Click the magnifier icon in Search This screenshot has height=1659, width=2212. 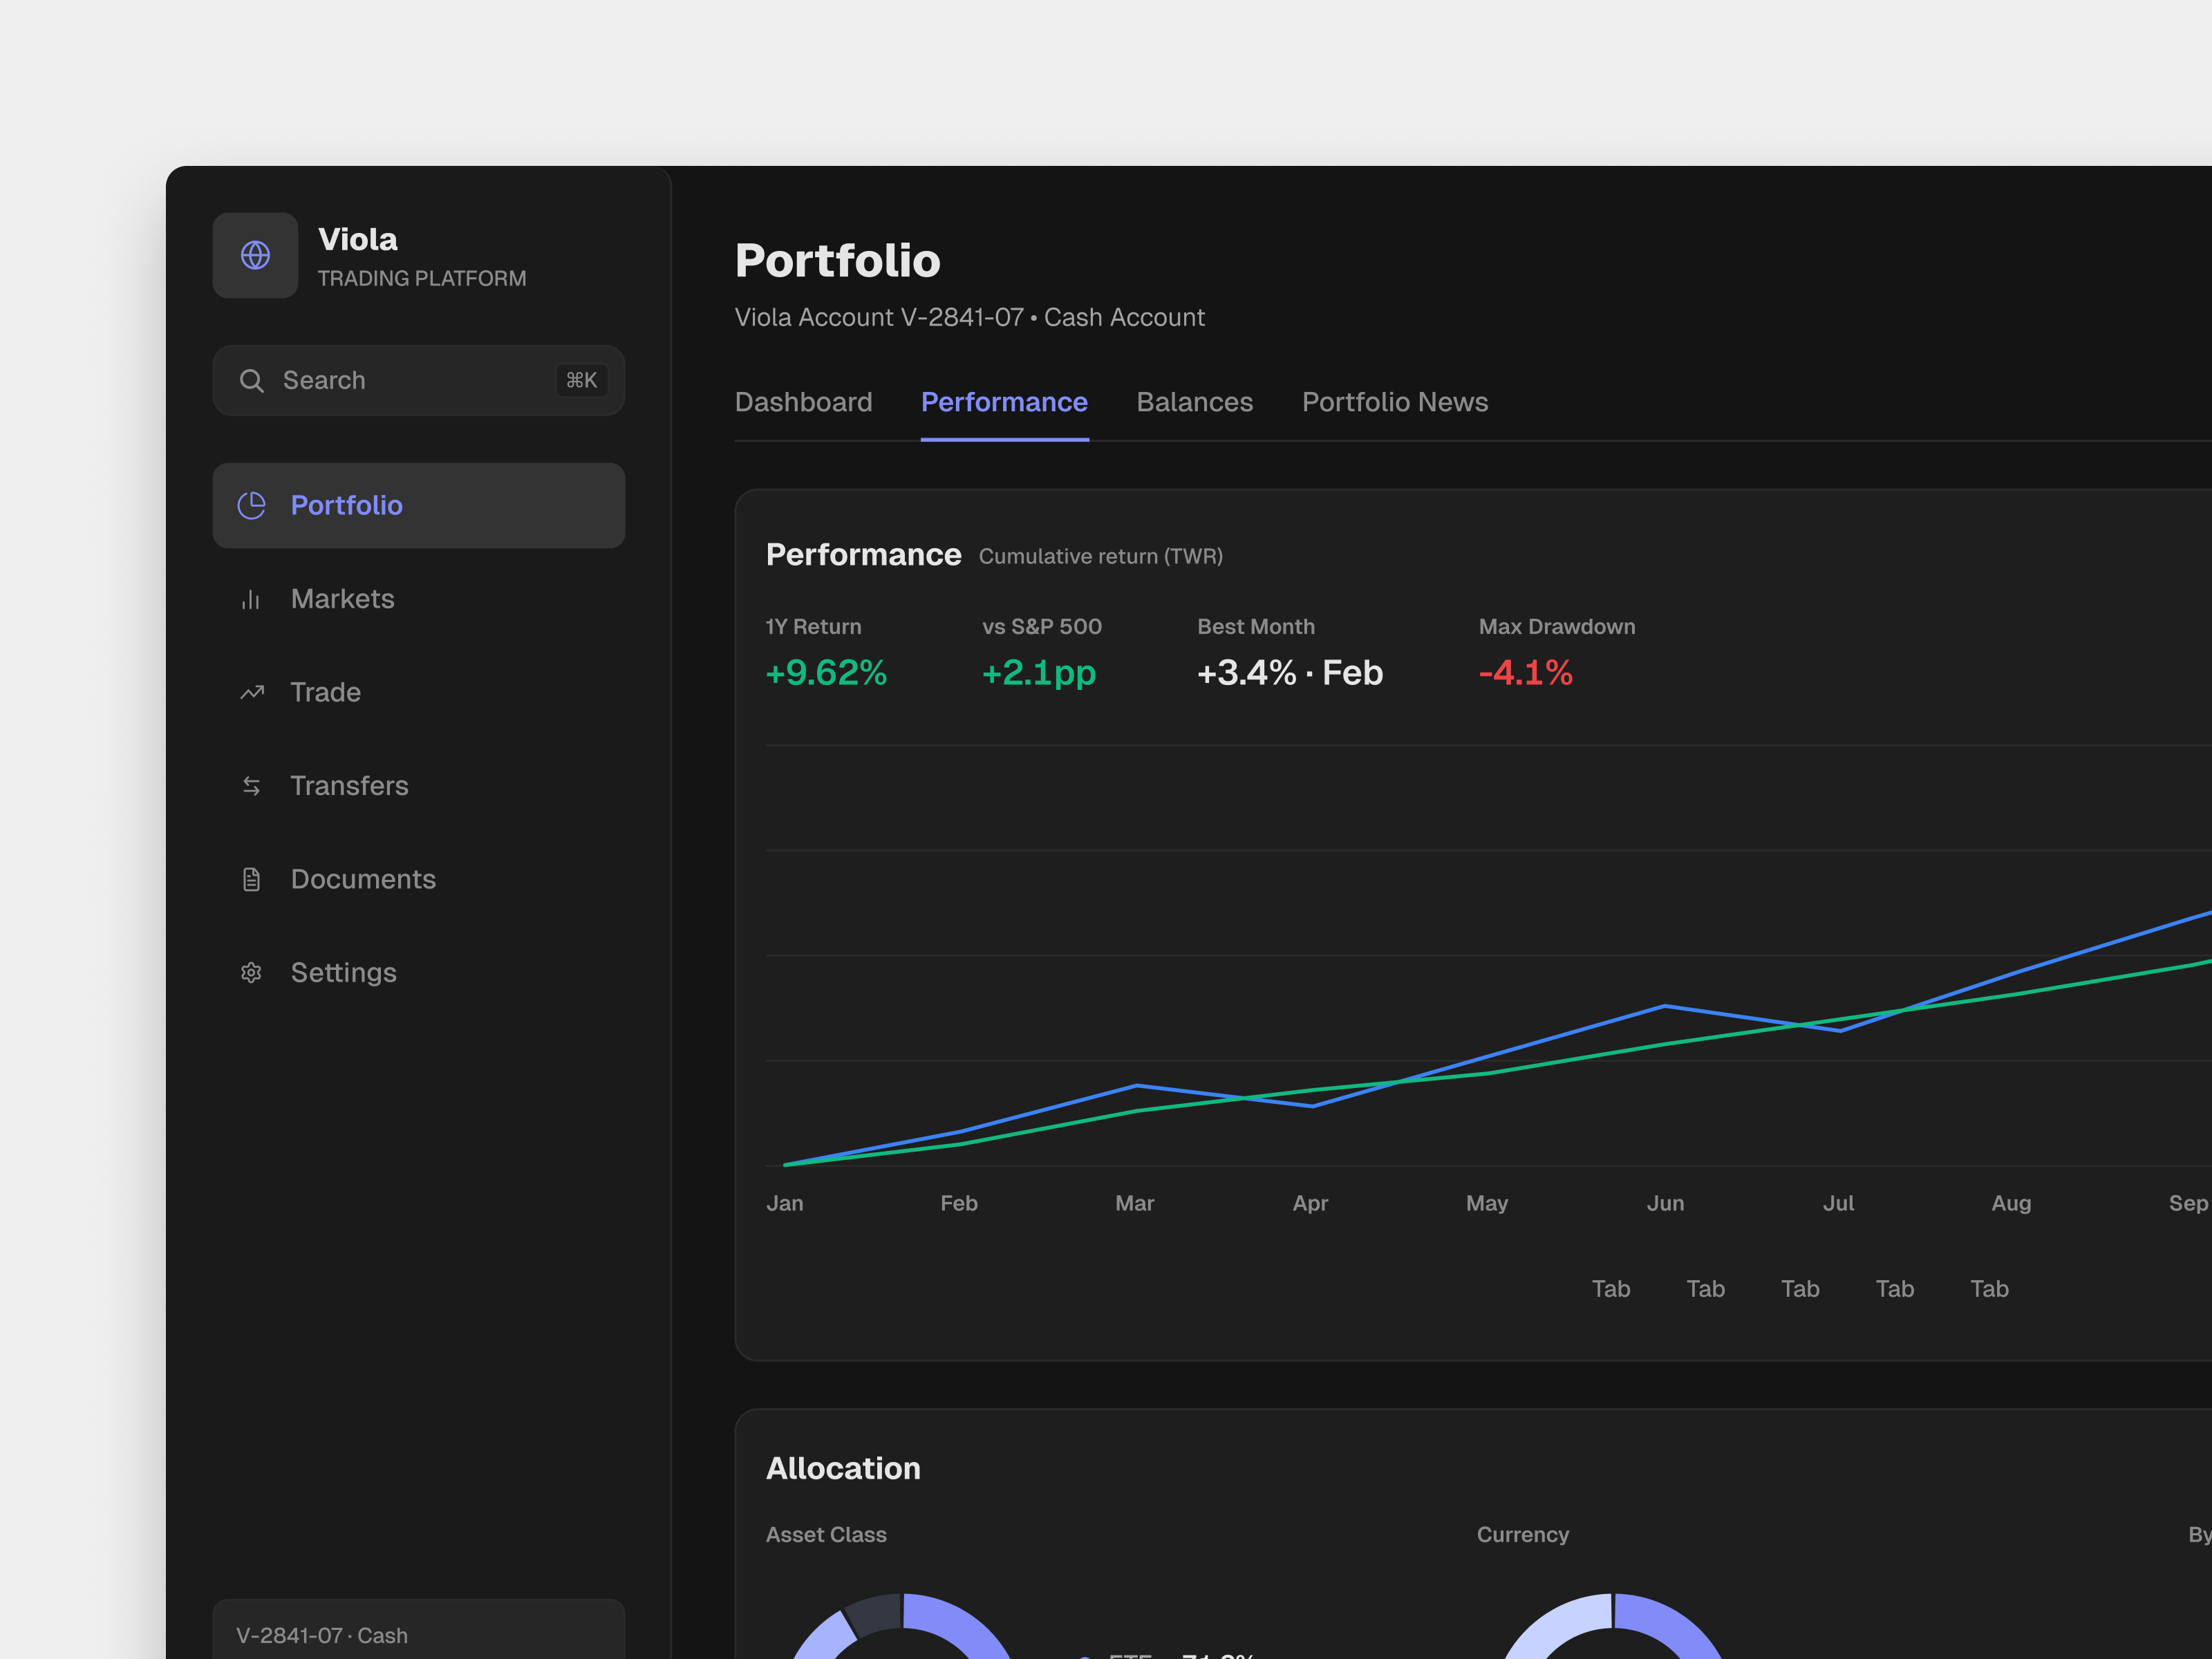click(x=251, y=381)
